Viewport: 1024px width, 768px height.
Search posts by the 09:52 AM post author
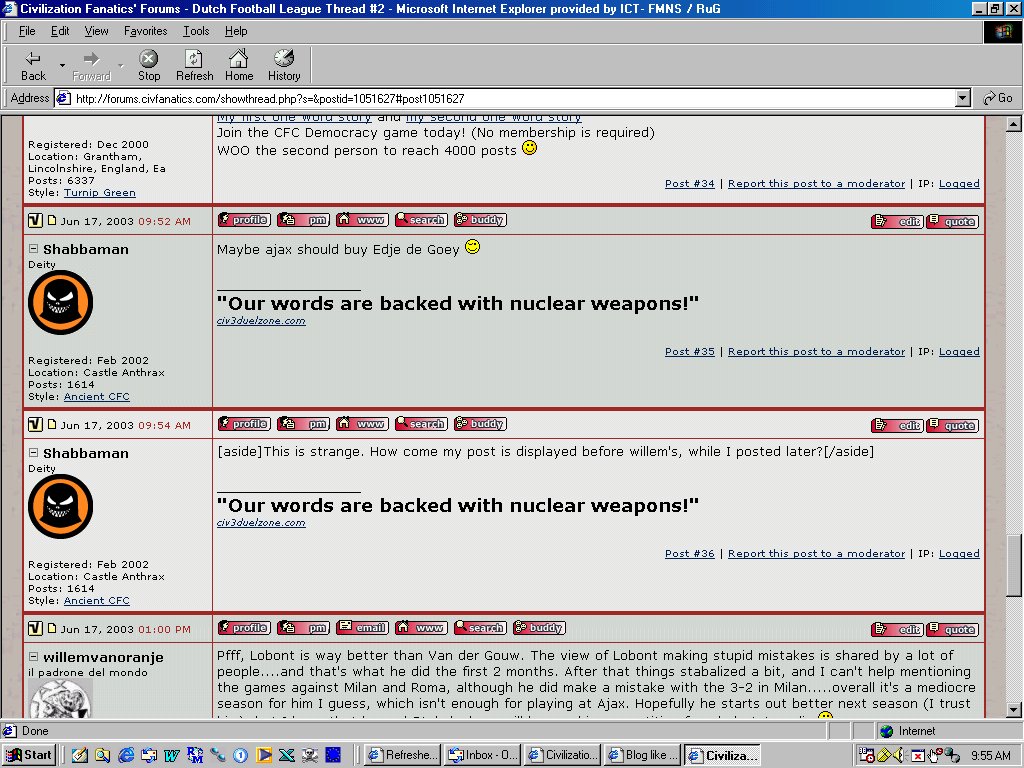[421, 220]
